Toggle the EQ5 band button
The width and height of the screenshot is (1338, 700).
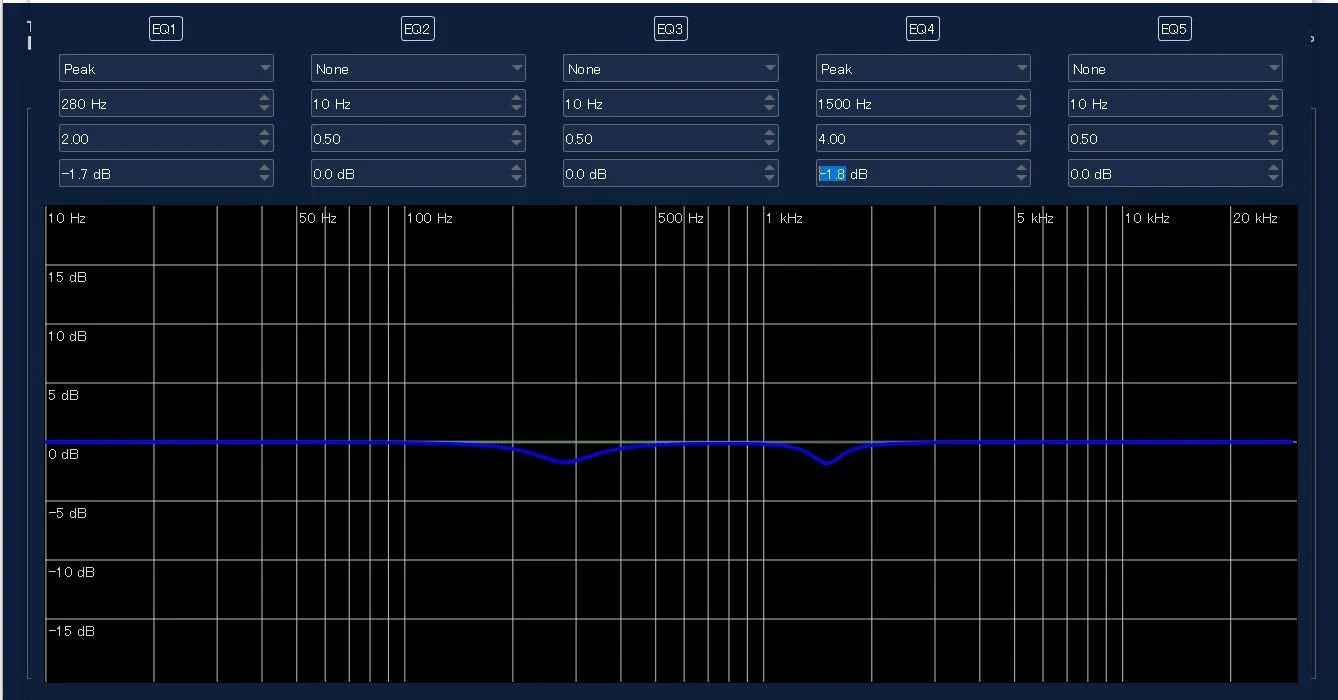click(1173, 29)
